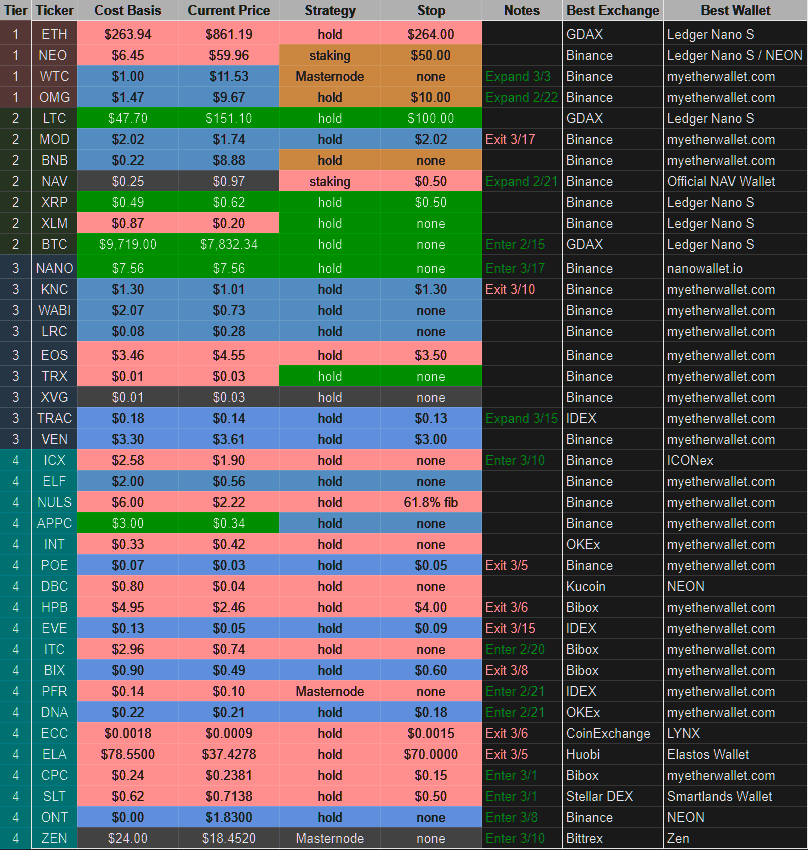The image size is (808, 850).
Task: Select LRC current price $0.28
Action: 229,331
